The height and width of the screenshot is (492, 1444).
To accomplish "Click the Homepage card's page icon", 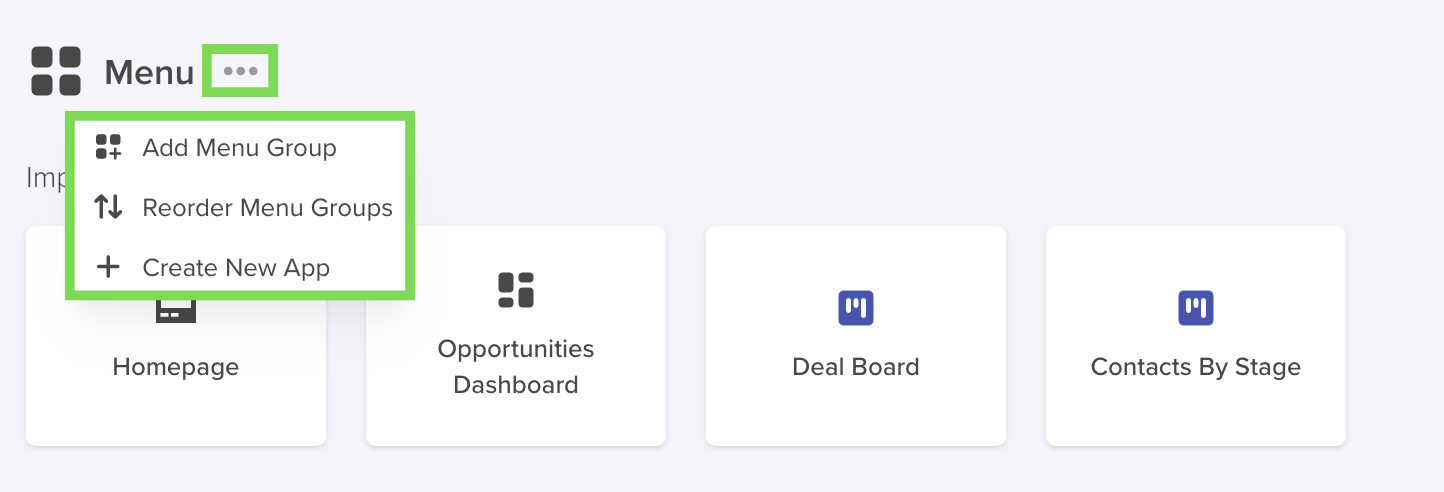I will 176,309.
